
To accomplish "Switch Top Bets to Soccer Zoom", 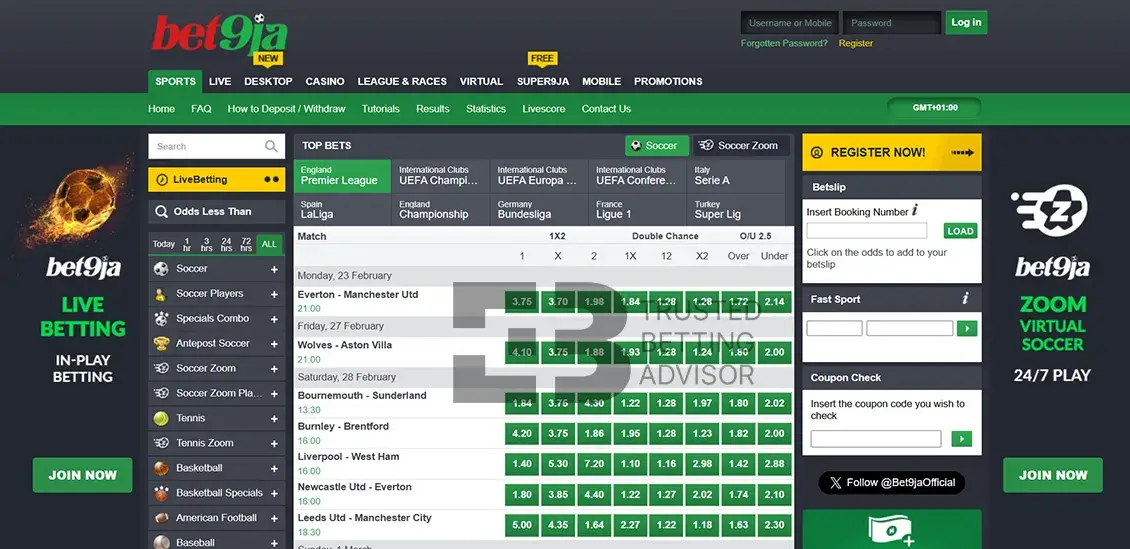I will pos(741,146).
